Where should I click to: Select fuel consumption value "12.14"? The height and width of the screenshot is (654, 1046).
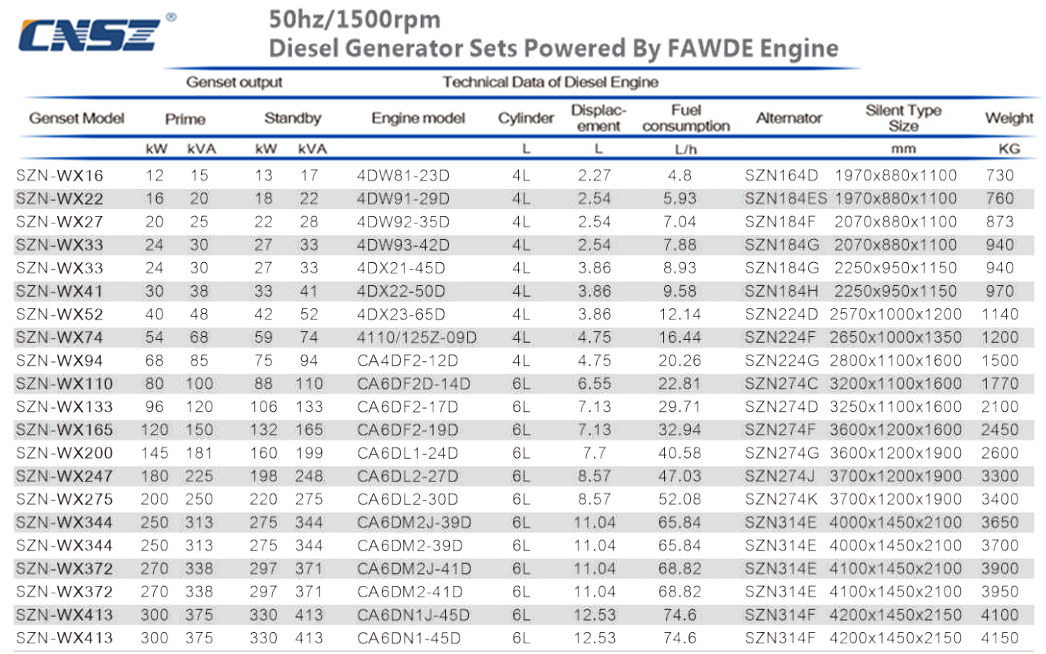680,314
